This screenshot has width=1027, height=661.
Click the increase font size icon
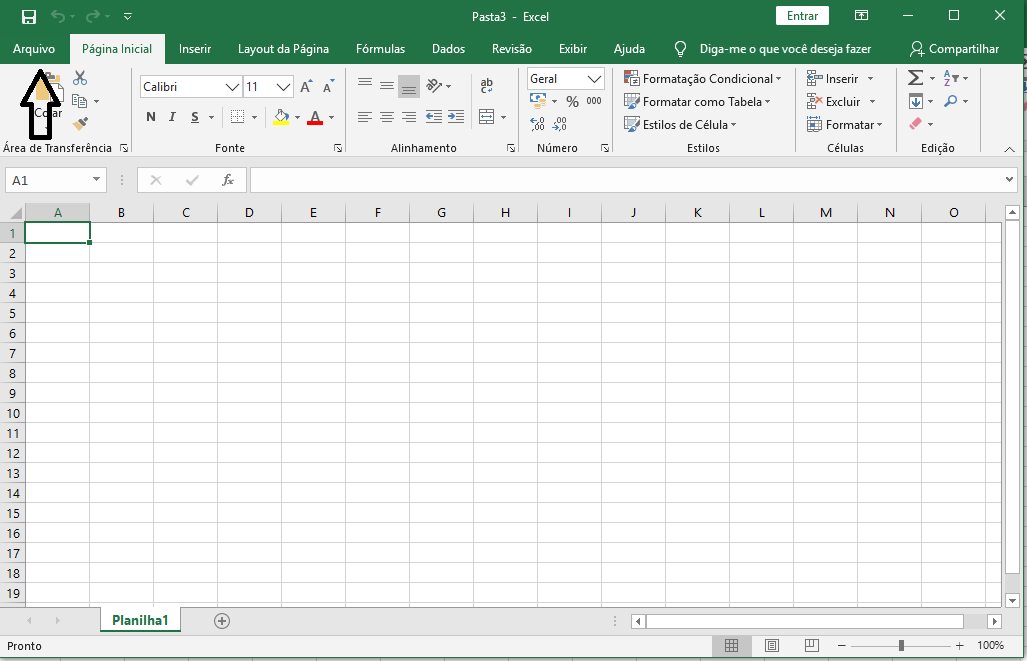click(307, 87)
